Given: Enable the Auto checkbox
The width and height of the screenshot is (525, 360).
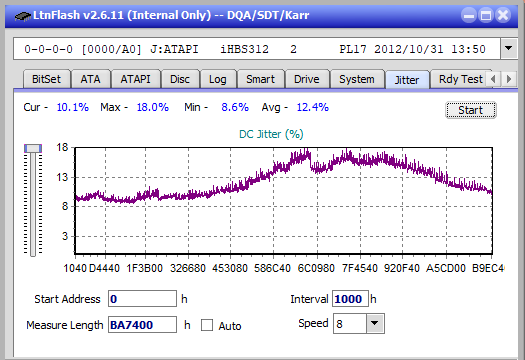Looking at the screenshot, I should pos(207,325).
